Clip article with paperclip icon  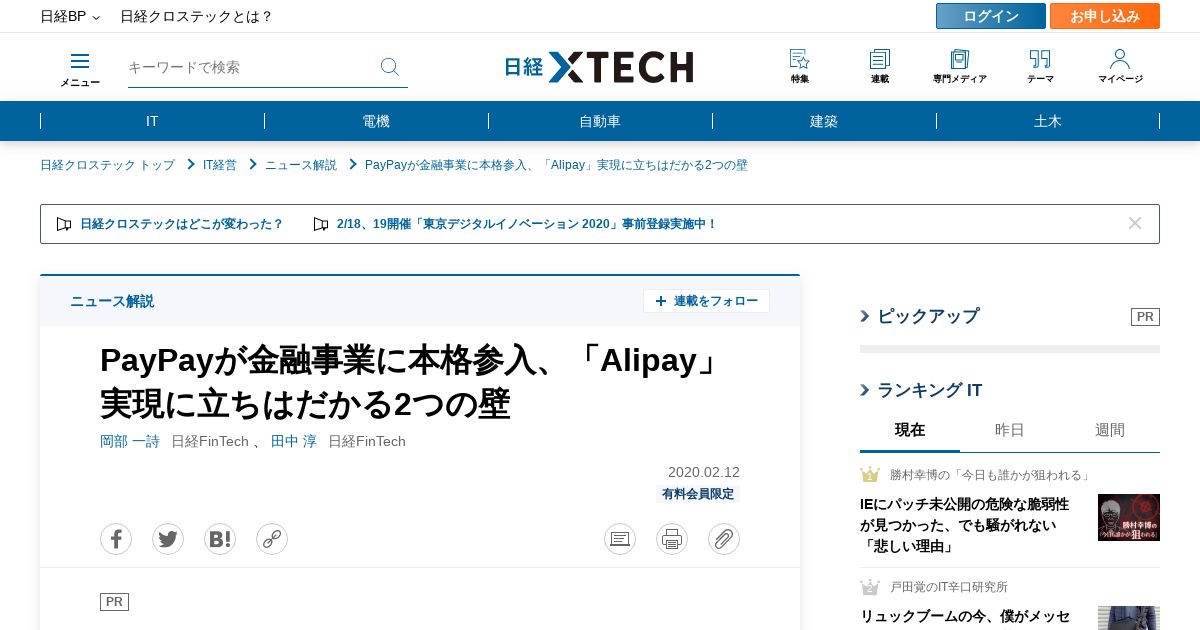(724, 539)
